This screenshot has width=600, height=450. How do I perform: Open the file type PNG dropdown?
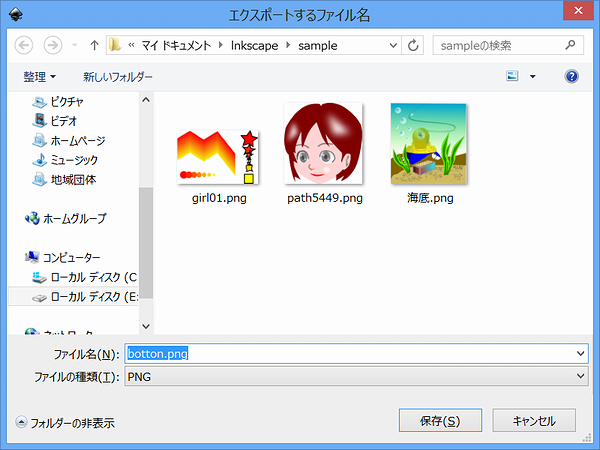point(580,376)
